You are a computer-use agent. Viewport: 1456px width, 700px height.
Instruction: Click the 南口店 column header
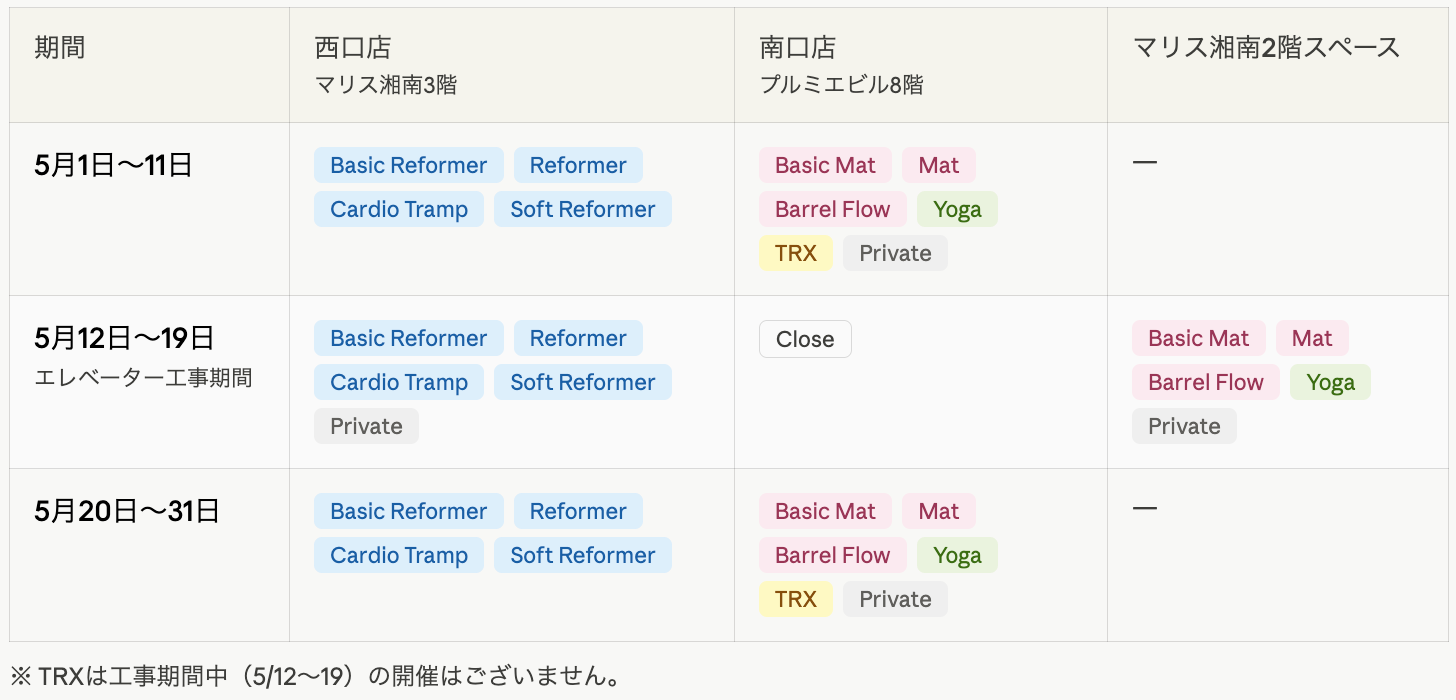click(x=797, y=47)
